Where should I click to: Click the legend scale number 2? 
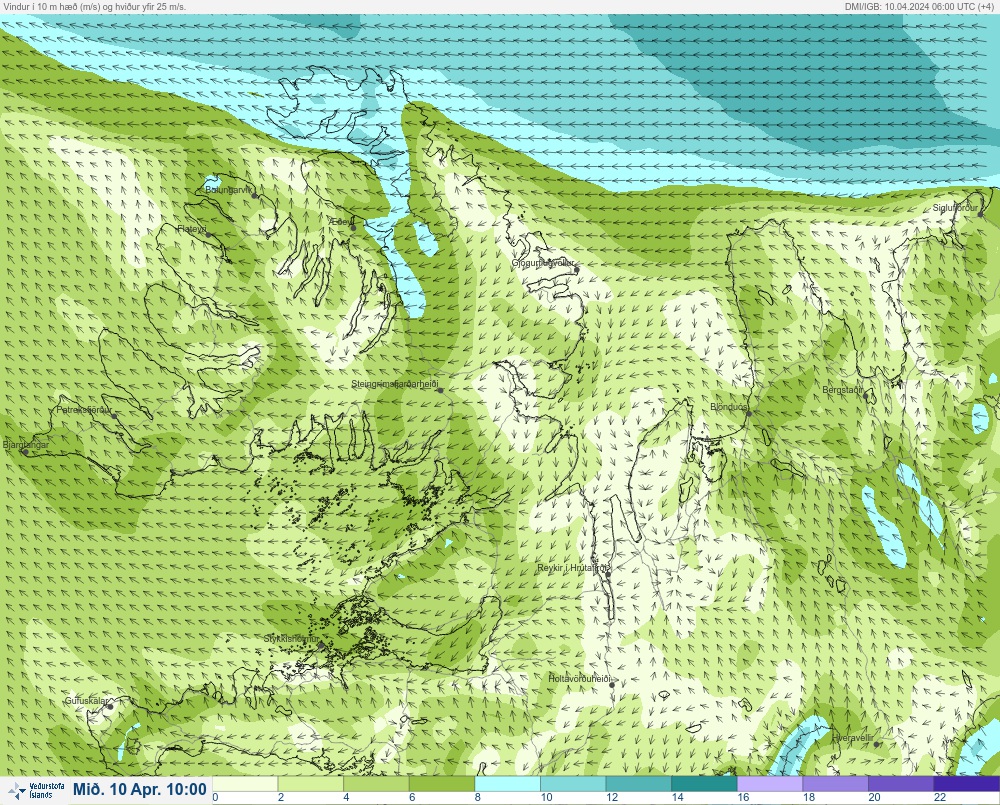(281, 797)
